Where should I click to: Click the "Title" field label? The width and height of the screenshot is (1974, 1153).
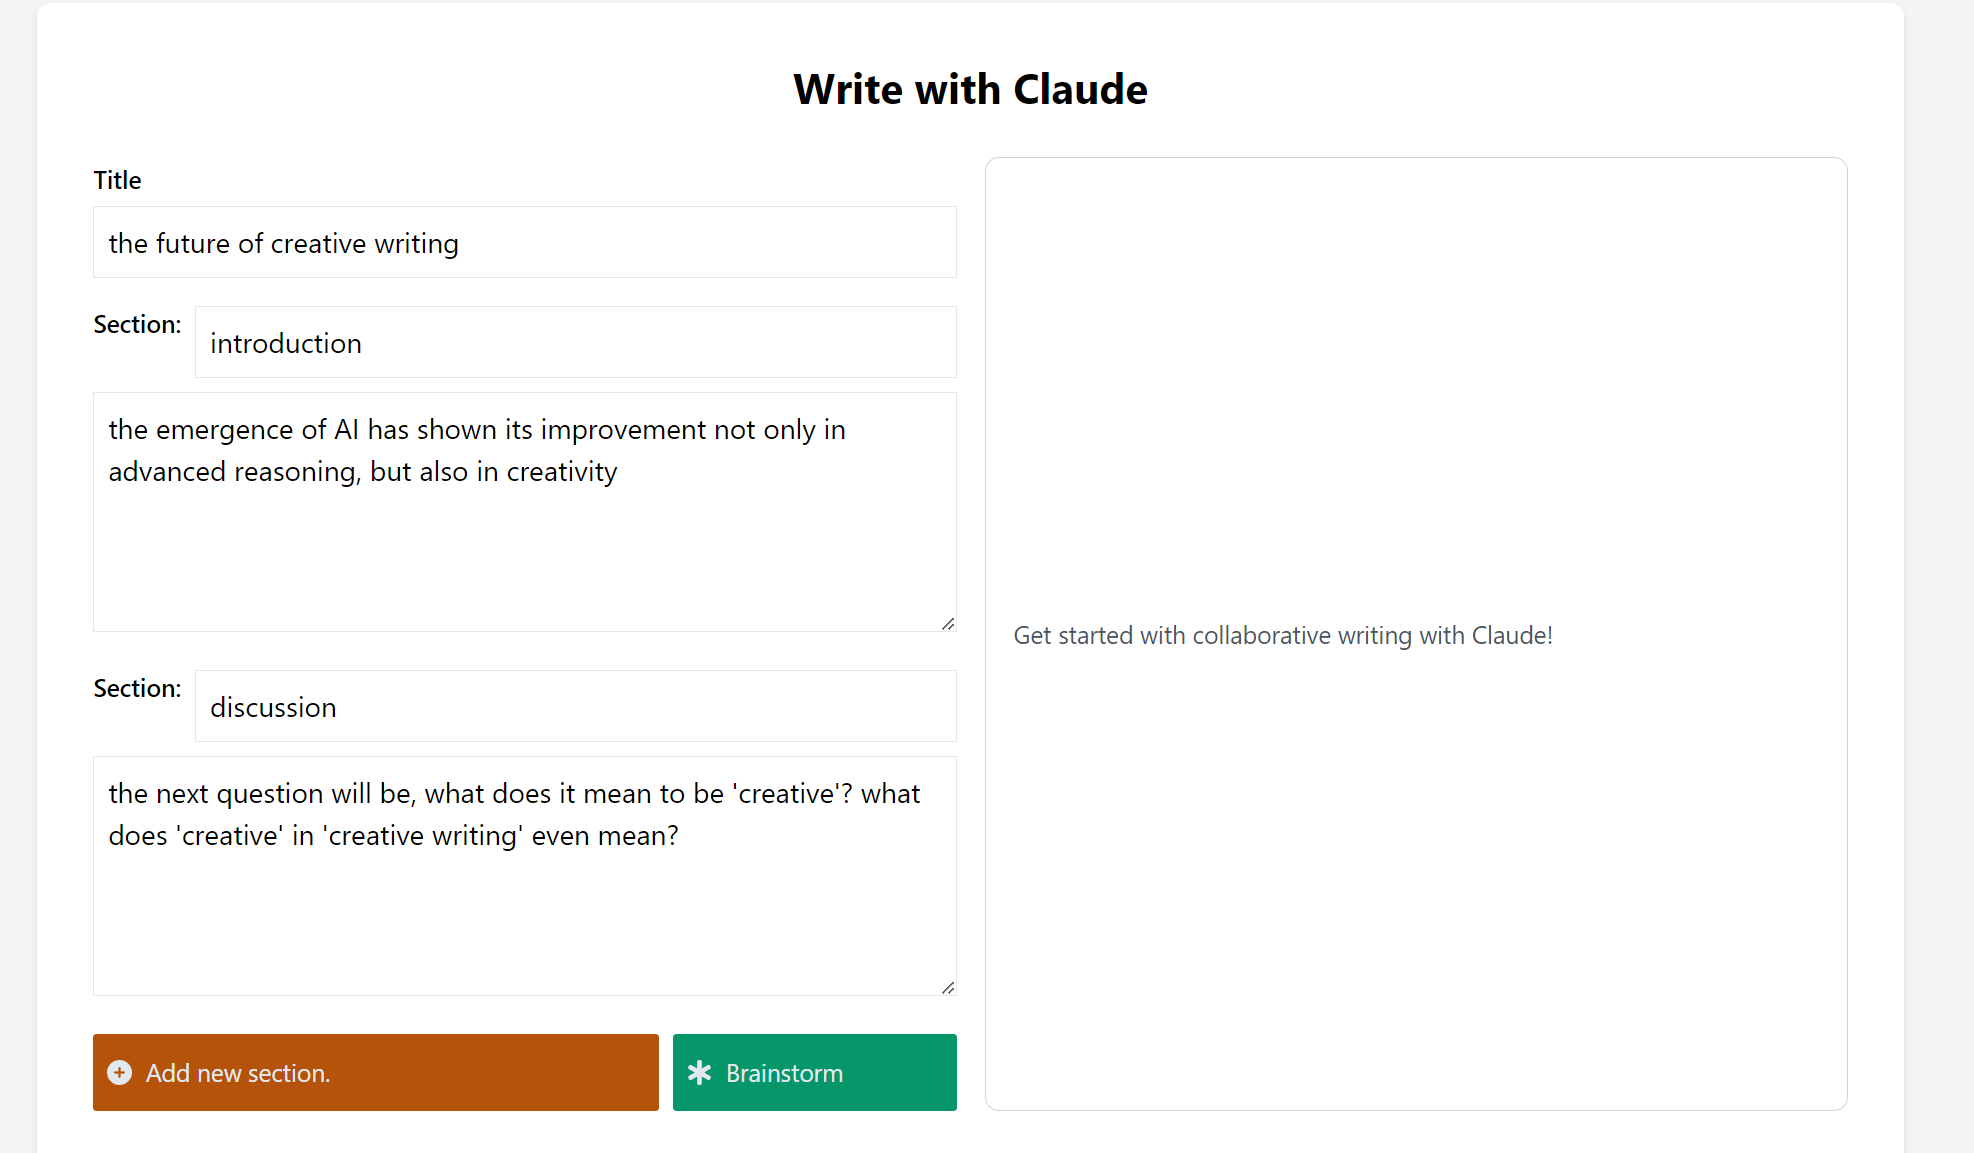[117, 180]
